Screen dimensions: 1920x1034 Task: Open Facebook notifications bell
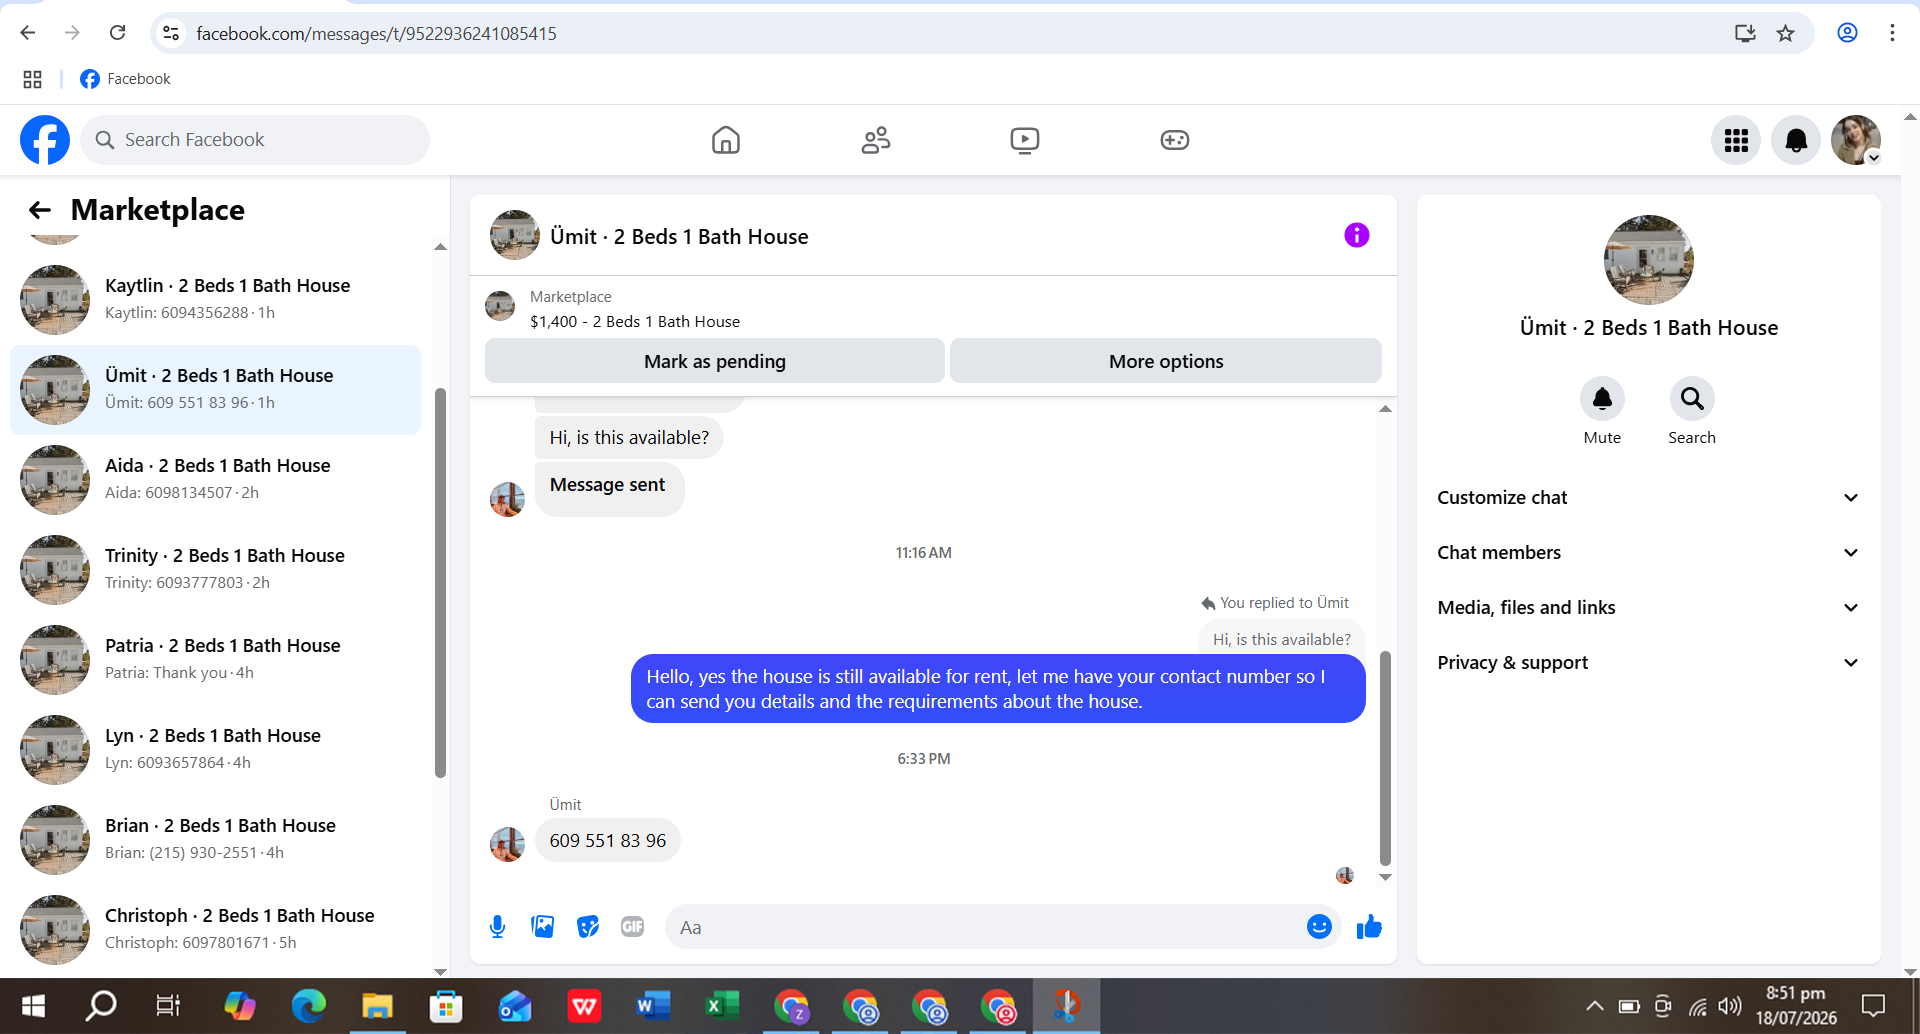[x=1796, y=140]
